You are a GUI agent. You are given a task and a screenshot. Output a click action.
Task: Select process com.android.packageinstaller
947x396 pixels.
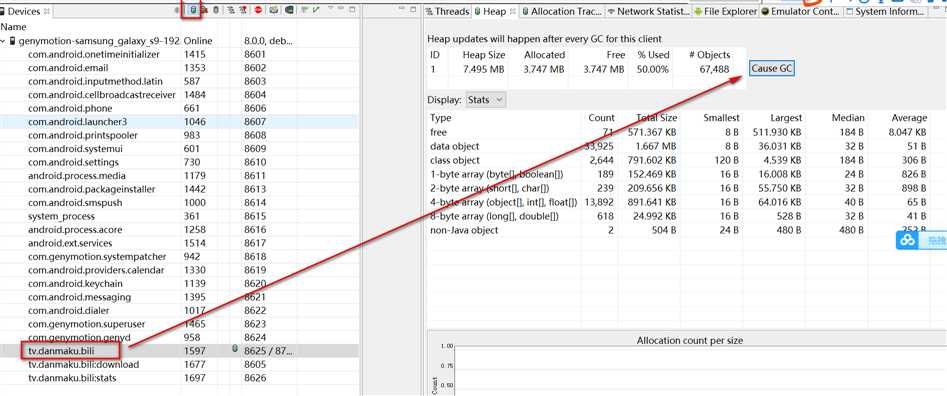point(179,189)
